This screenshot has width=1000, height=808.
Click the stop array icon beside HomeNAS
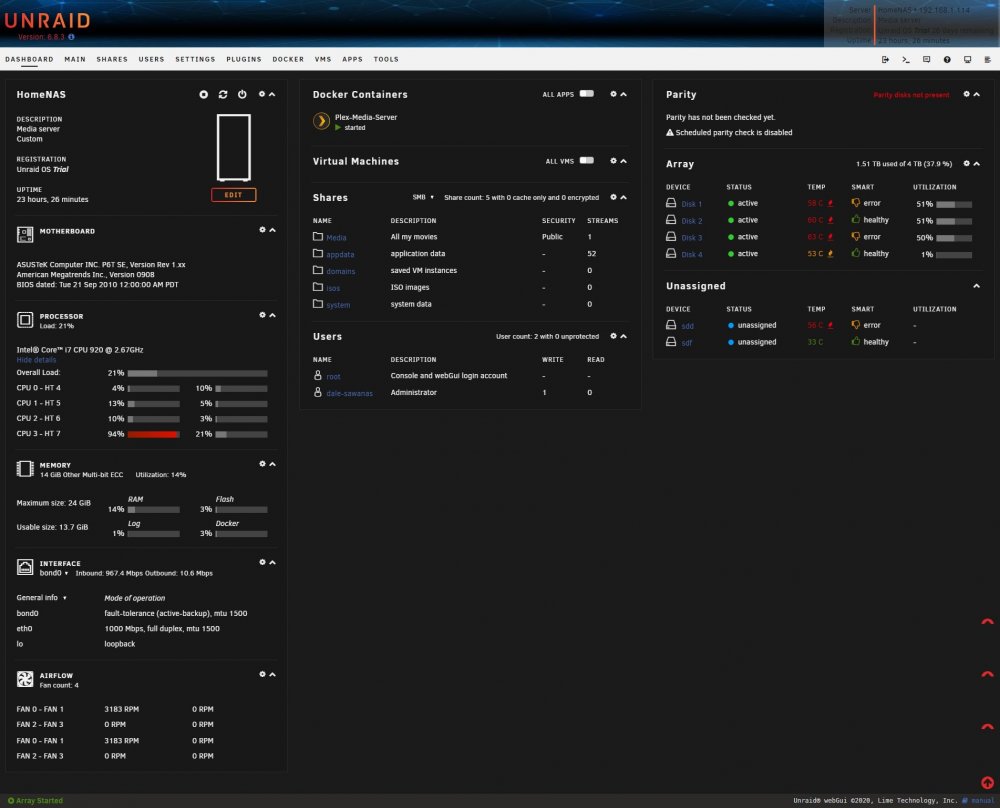pyautogui.click(x=203, y=94)
